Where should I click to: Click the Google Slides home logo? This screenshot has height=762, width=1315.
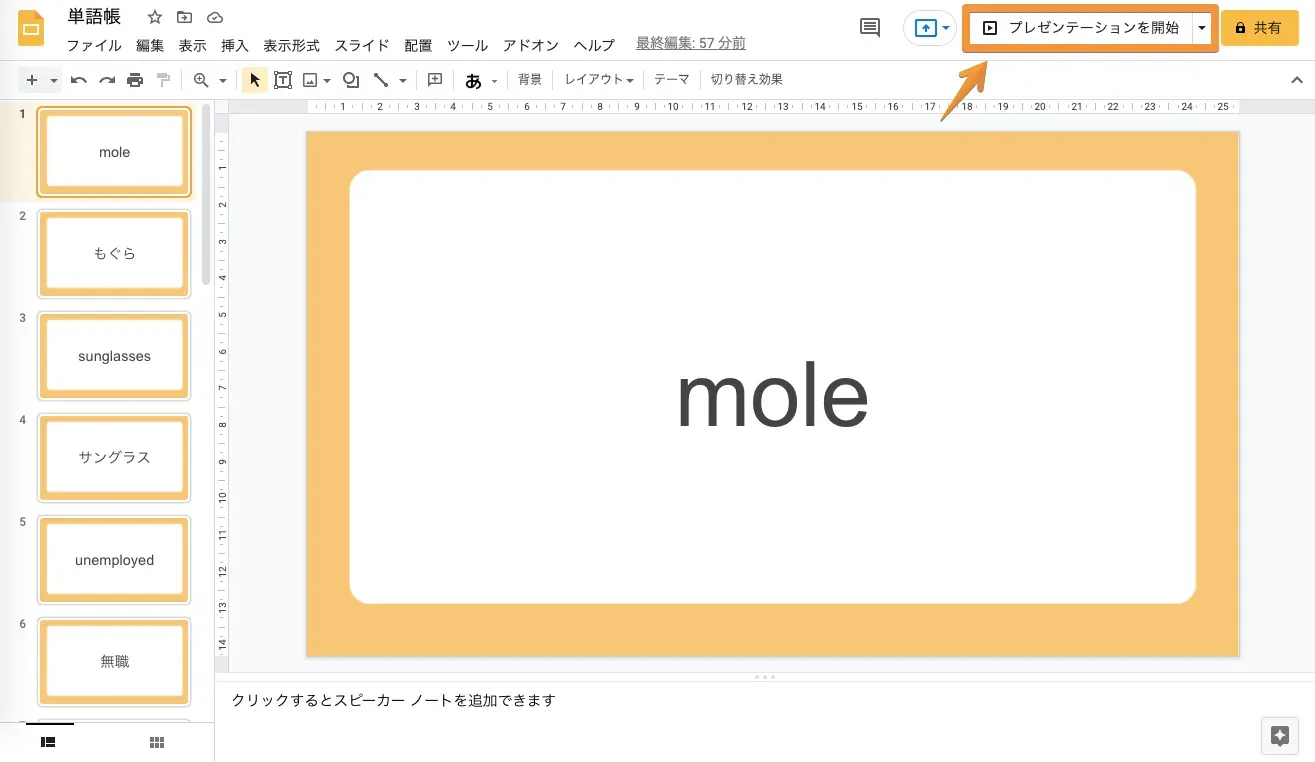tap(31, 29)
